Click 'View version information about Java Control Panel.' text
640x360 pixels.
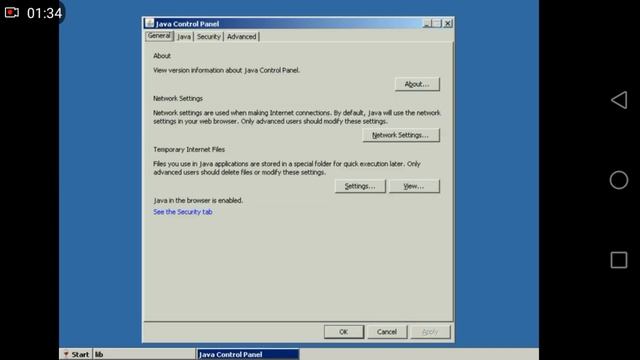[x=227, y=70]
